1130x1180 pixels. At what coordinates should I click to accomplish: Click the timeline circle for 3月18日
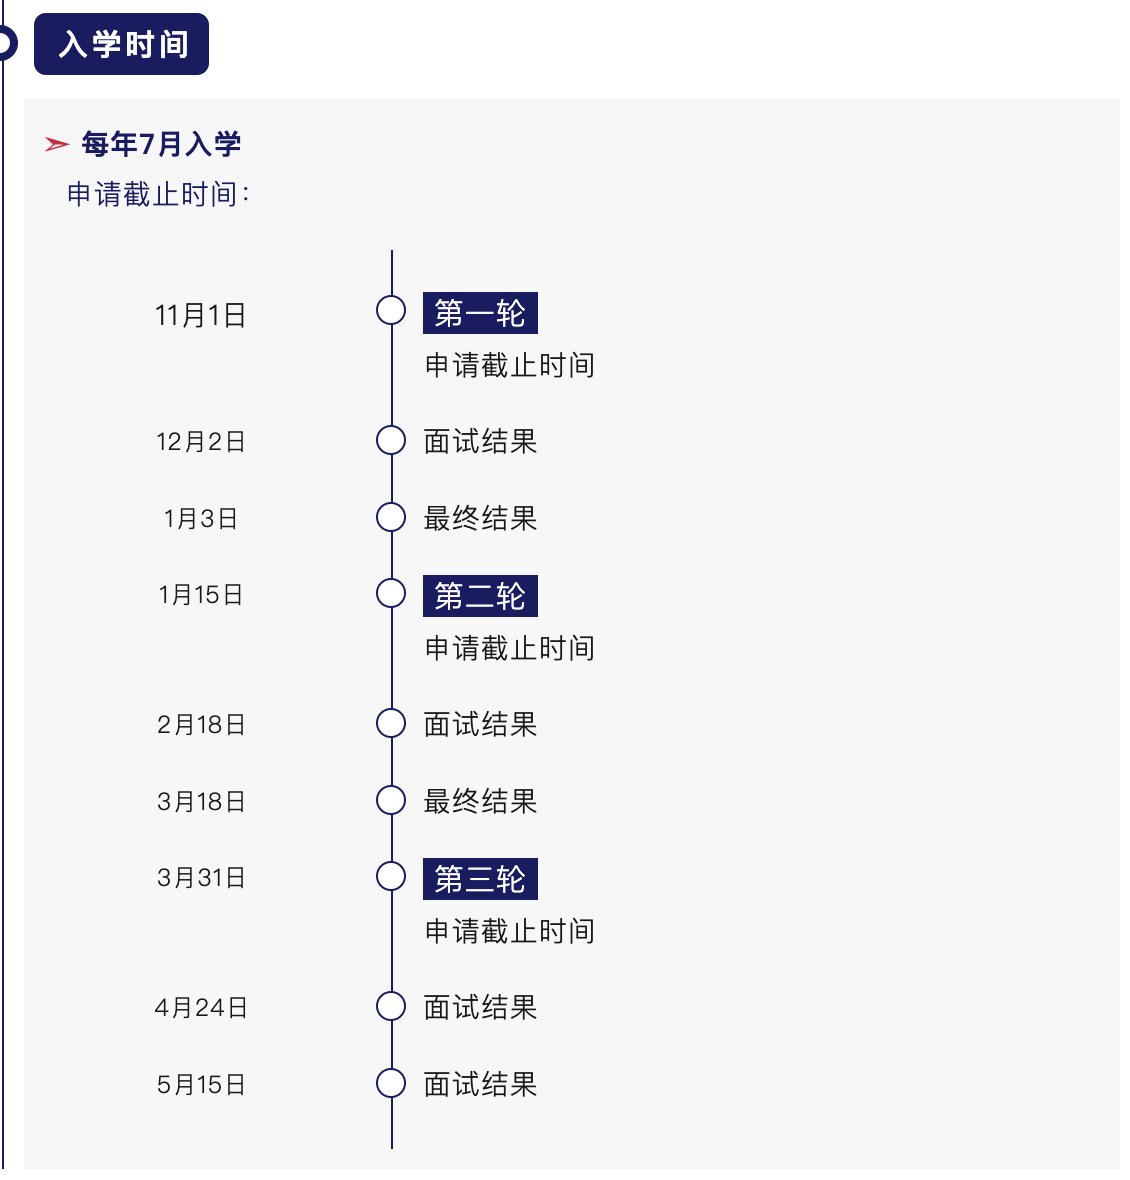[x=391, y=800]
